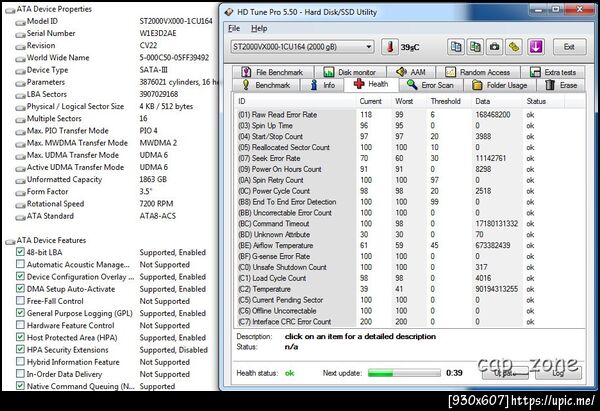Click the purple download arrow icon

(x=536, y=47)
